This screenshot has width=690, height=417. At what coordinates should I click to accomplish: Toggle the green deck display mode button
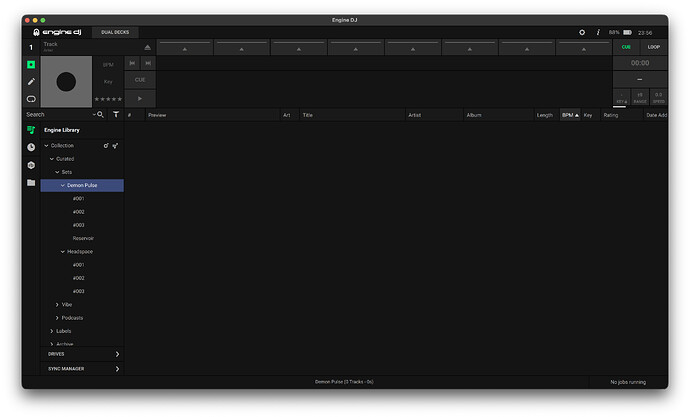point(31,64)
